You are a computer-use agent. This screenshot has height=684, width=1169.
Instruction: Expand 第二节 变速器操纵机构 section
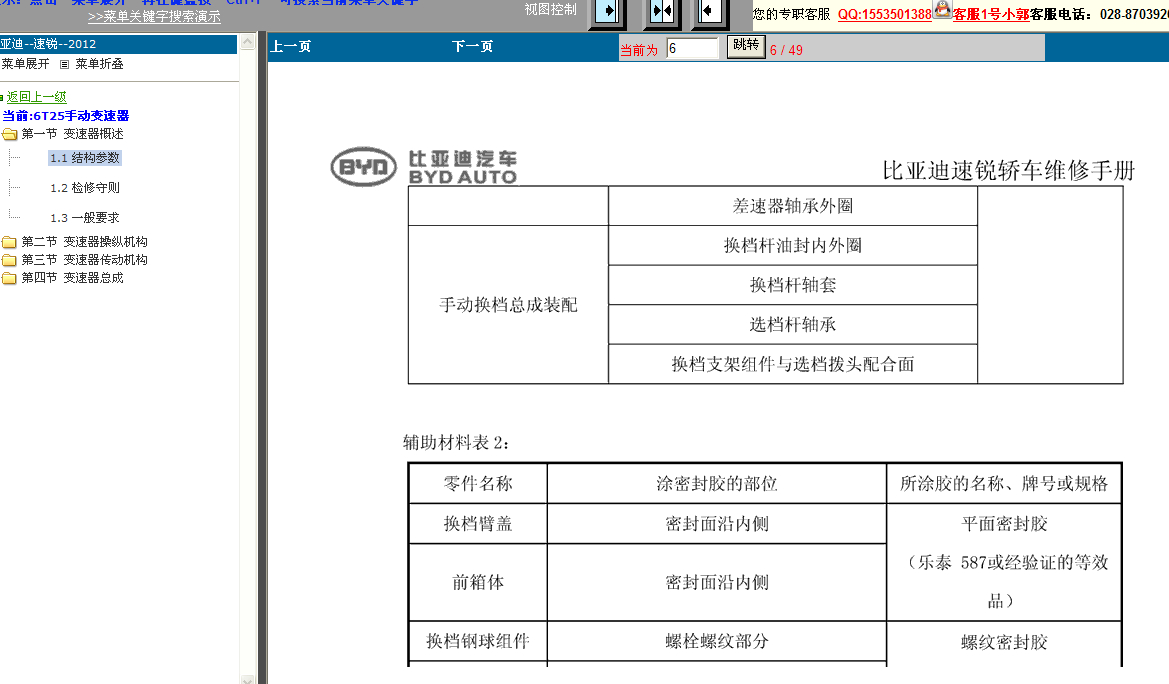point(84,242)
